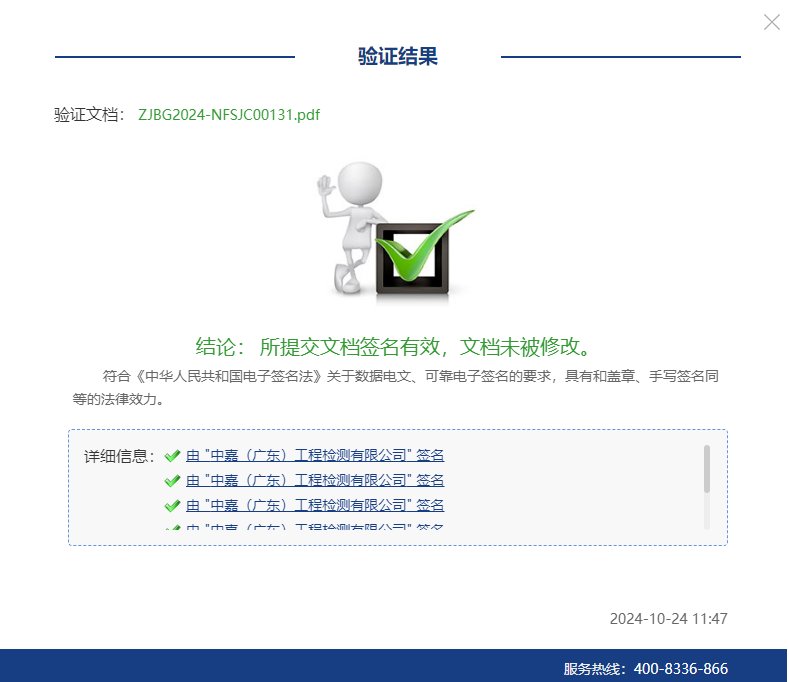This screenshot has height=682, width=789.
Task: Open the first 中嘉（广东）工程检测有限公司 signature link
Action: (315, 456)
